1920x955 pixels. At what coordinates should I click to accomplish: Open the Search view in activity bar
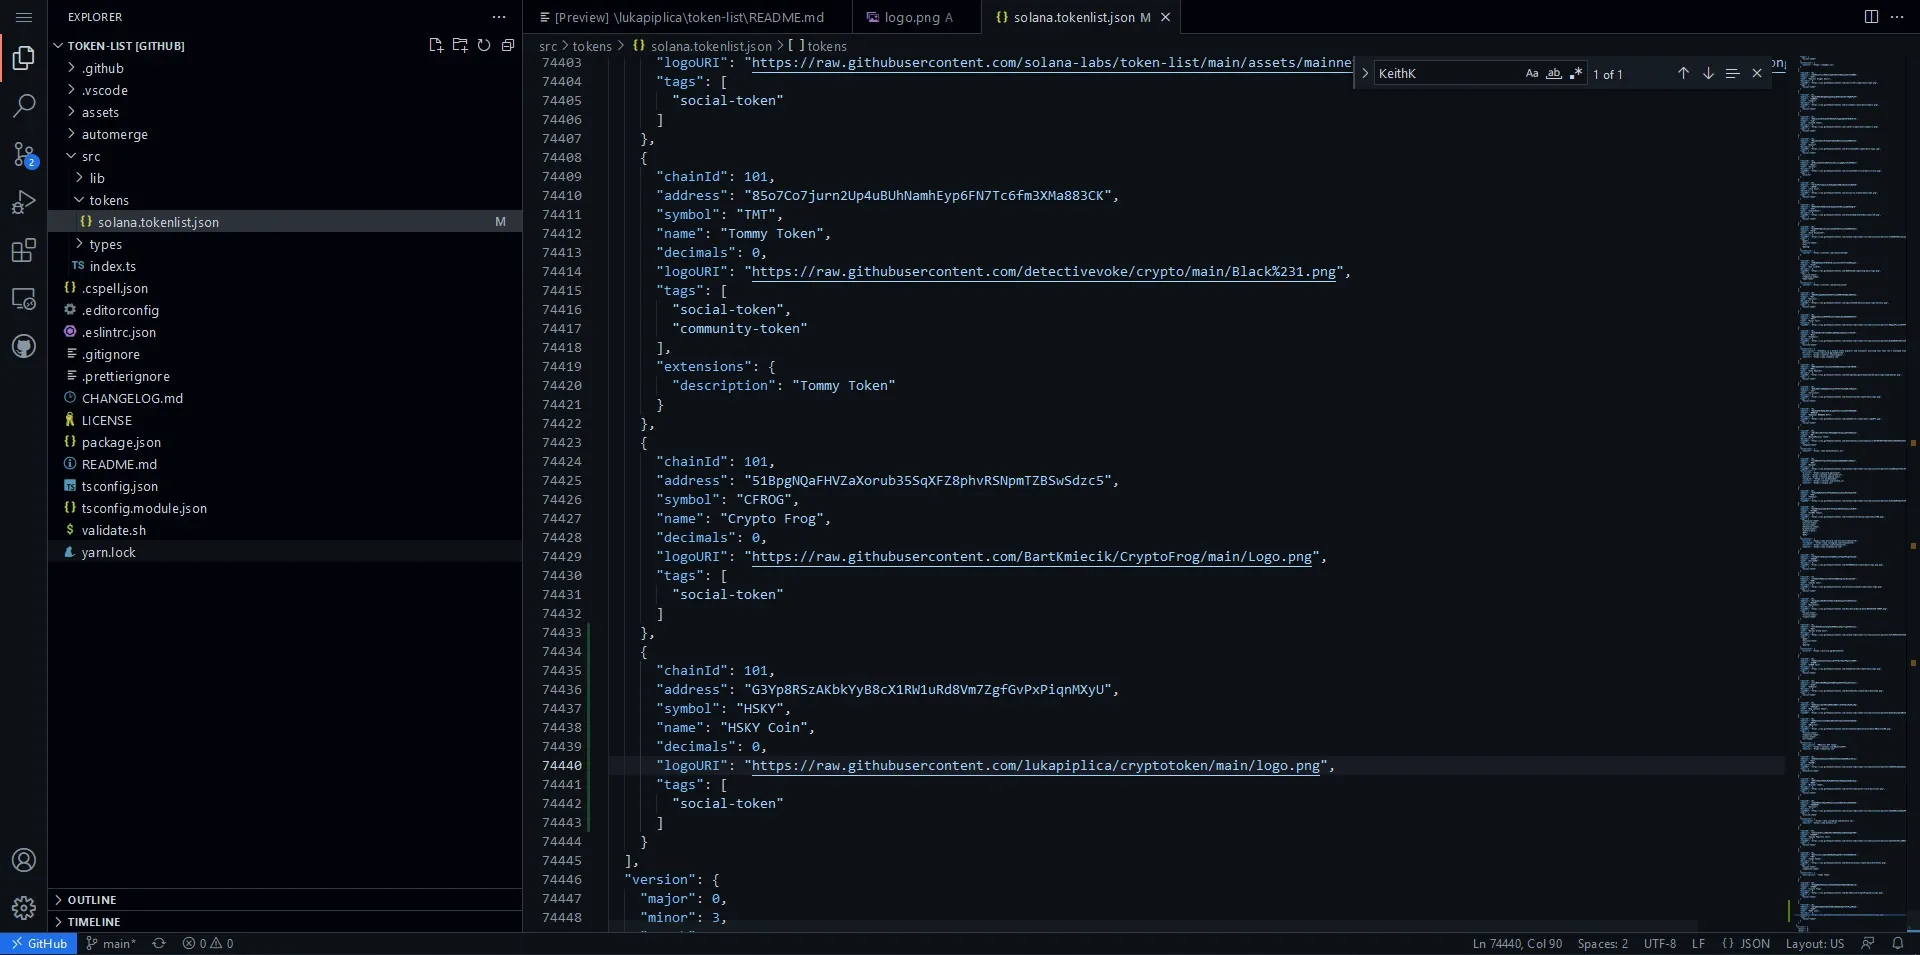click(x=24, y=106)
